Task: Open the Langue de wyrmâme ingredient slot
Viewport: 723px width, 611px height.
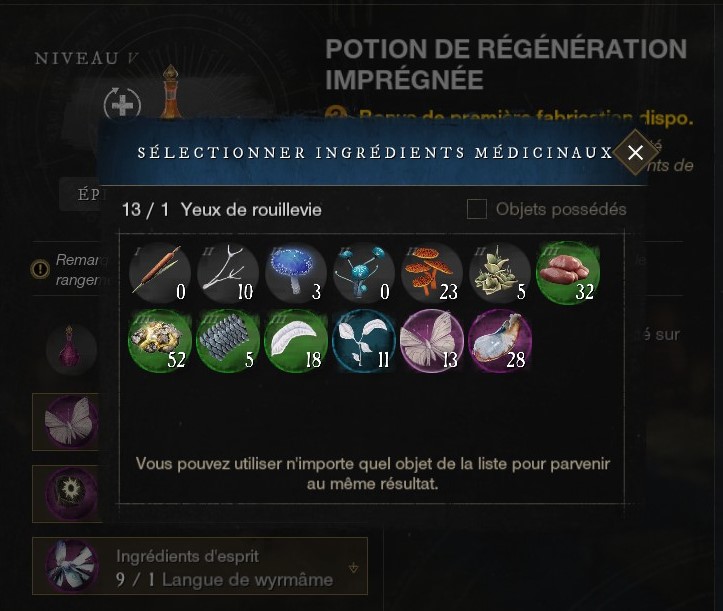Action: click(200, 566)
